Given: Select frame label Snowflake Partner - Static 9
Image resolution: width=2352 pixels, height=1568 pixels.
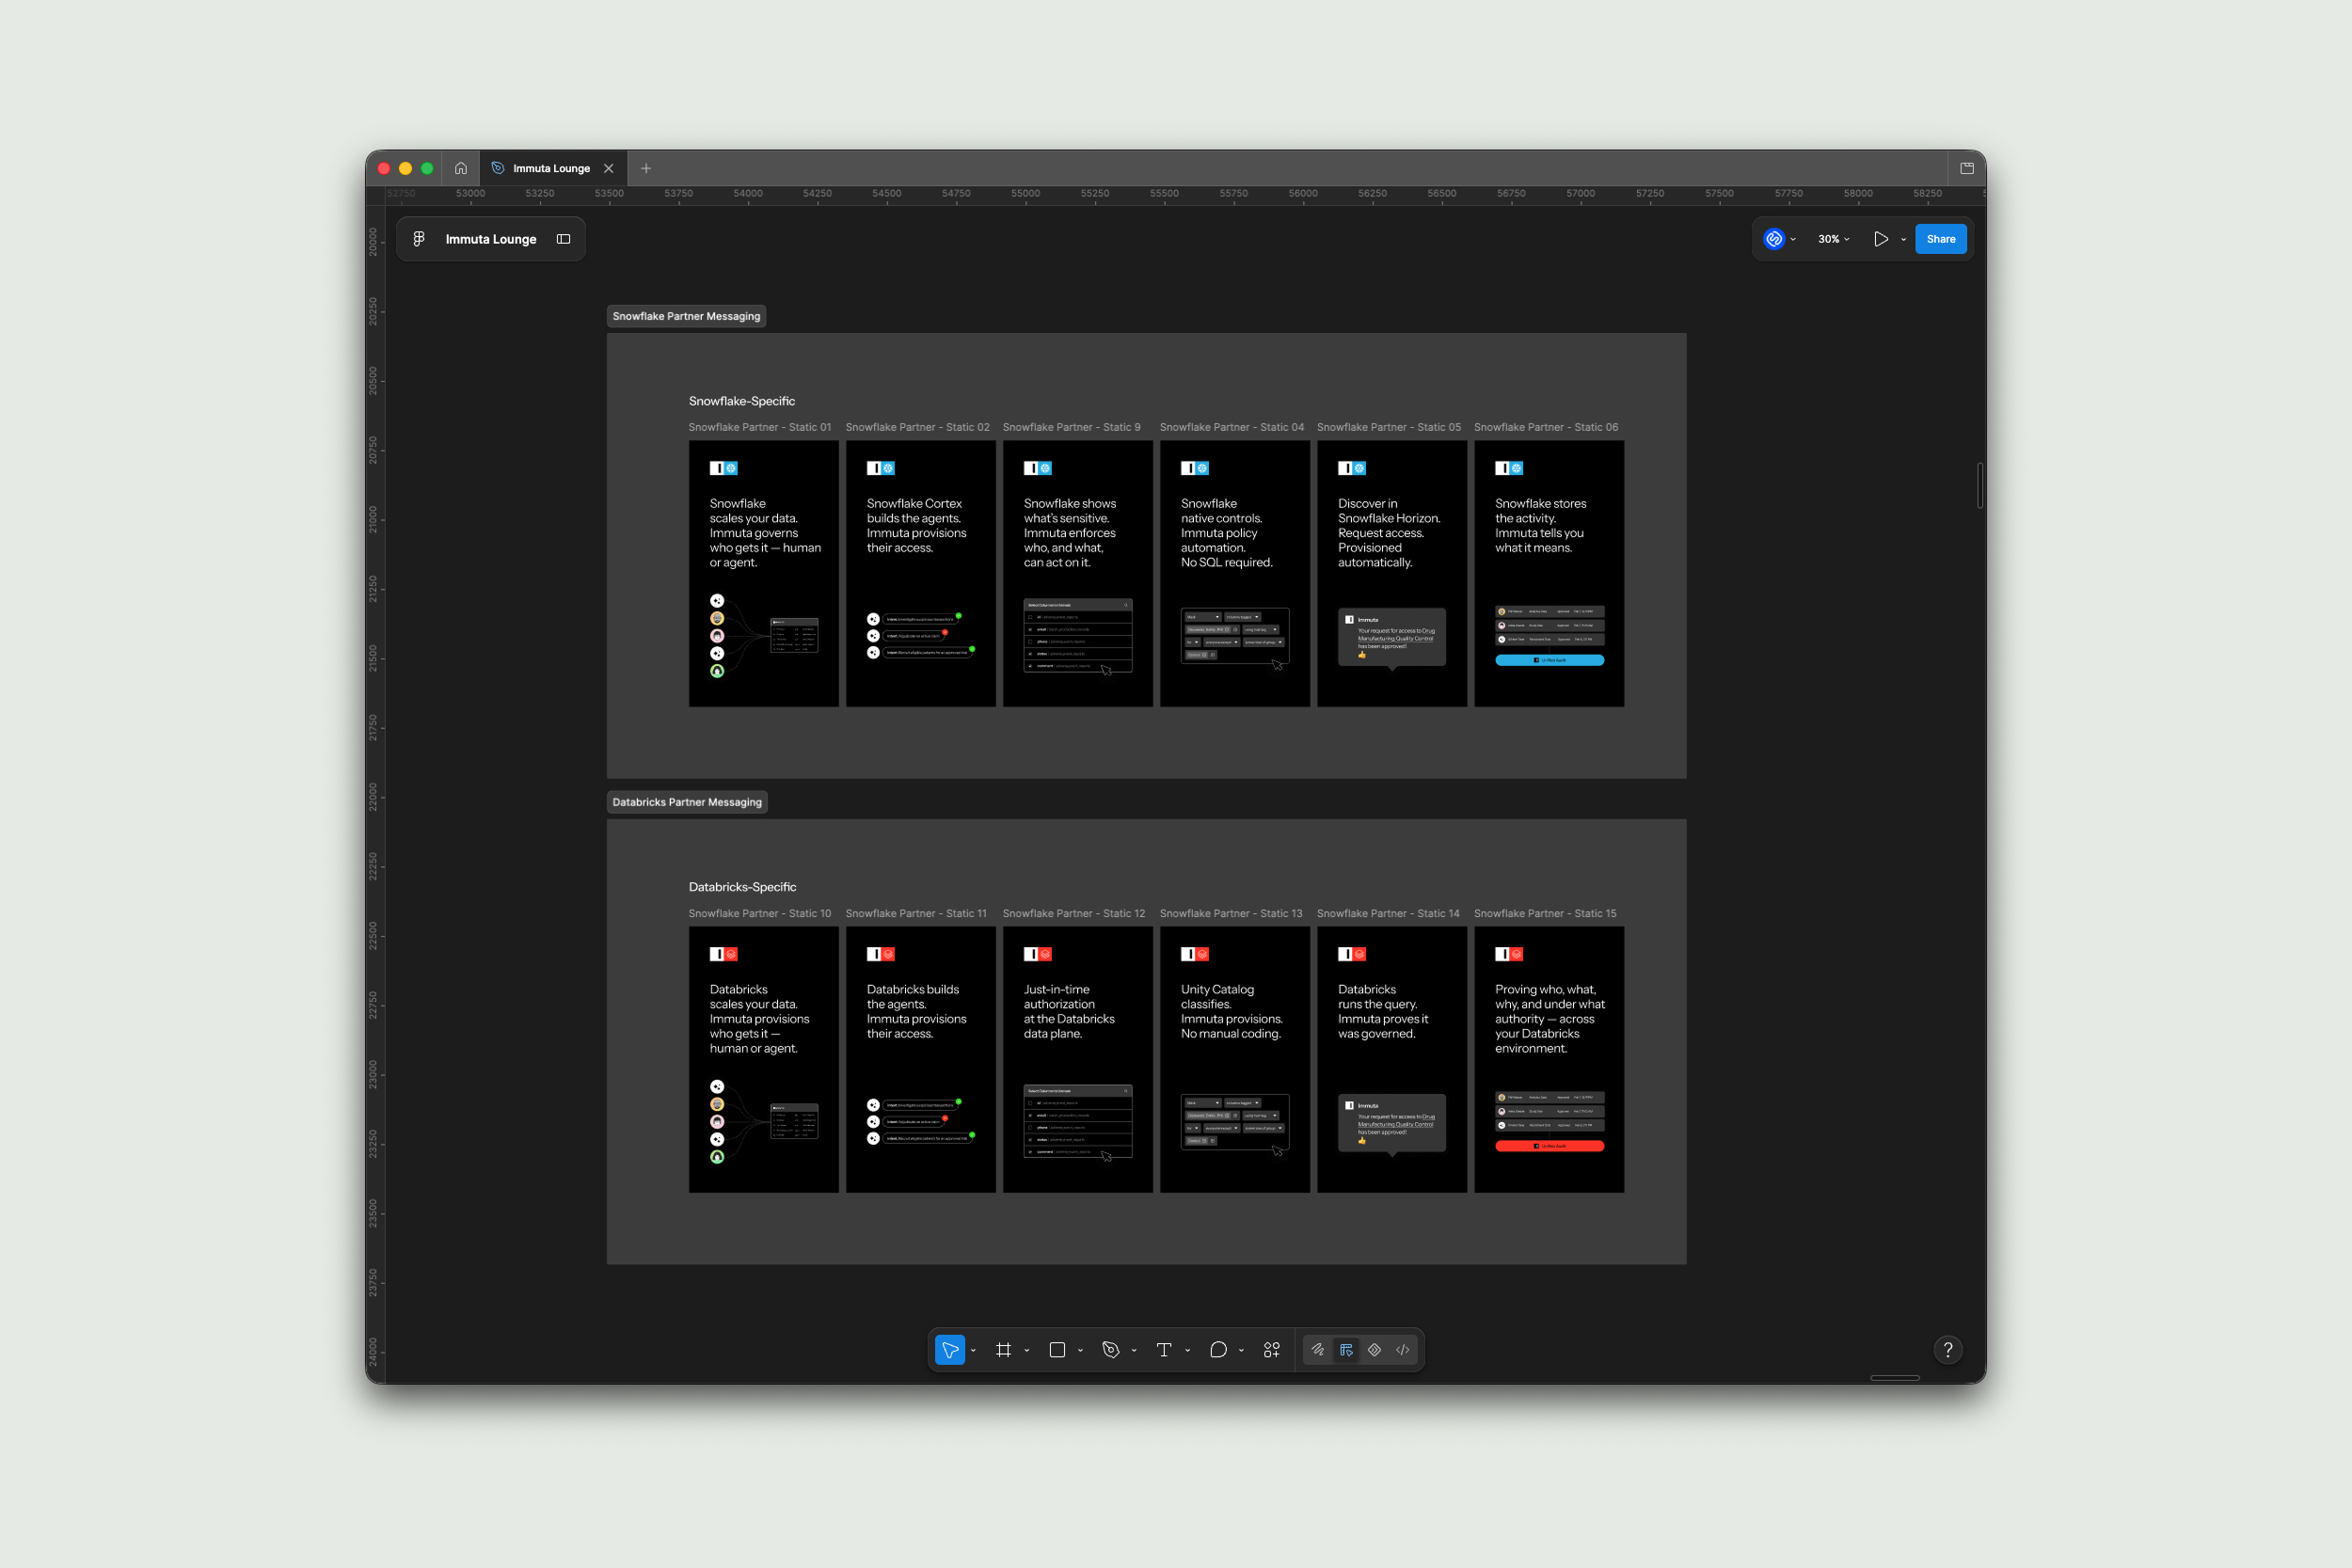Looking at the screenshot, I should tap(1072, 427).
